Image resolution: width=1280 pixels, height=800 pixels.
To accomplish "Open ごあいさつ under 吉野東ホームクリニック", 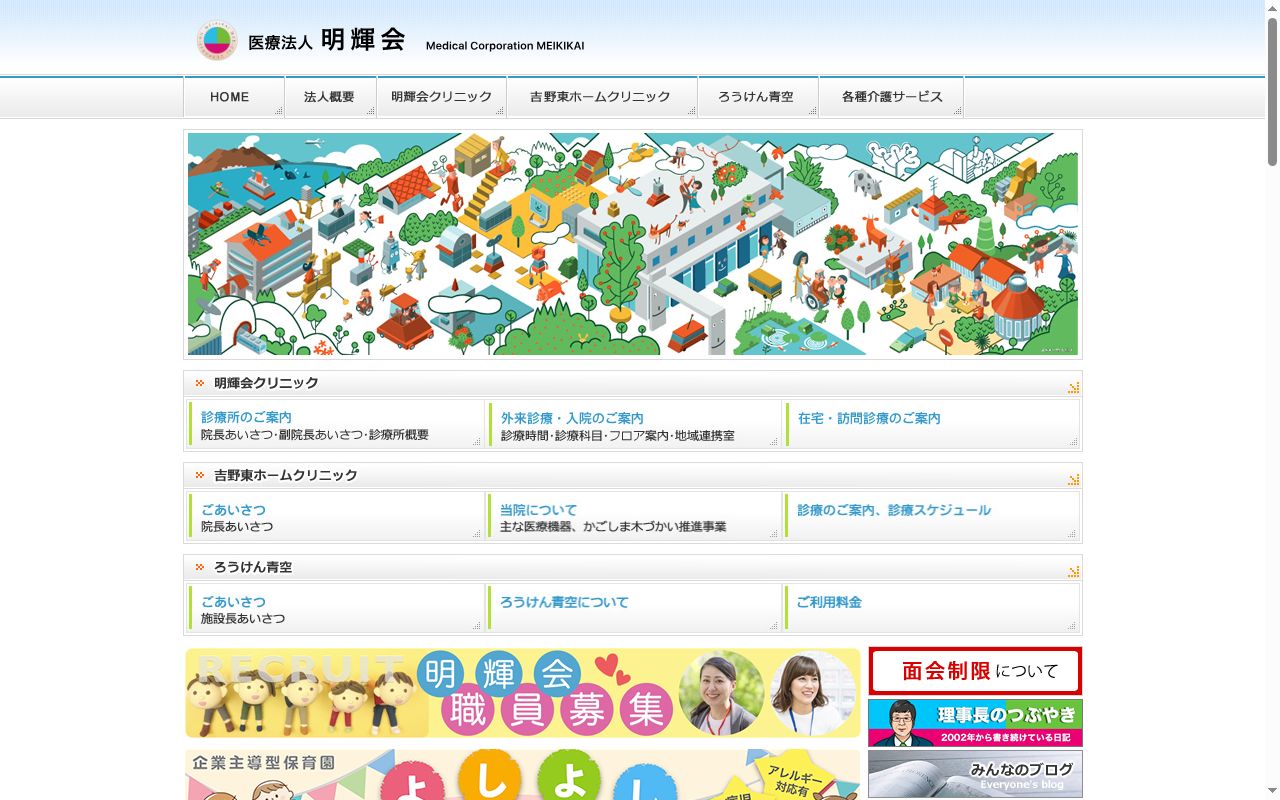I will tap(233, 509).
